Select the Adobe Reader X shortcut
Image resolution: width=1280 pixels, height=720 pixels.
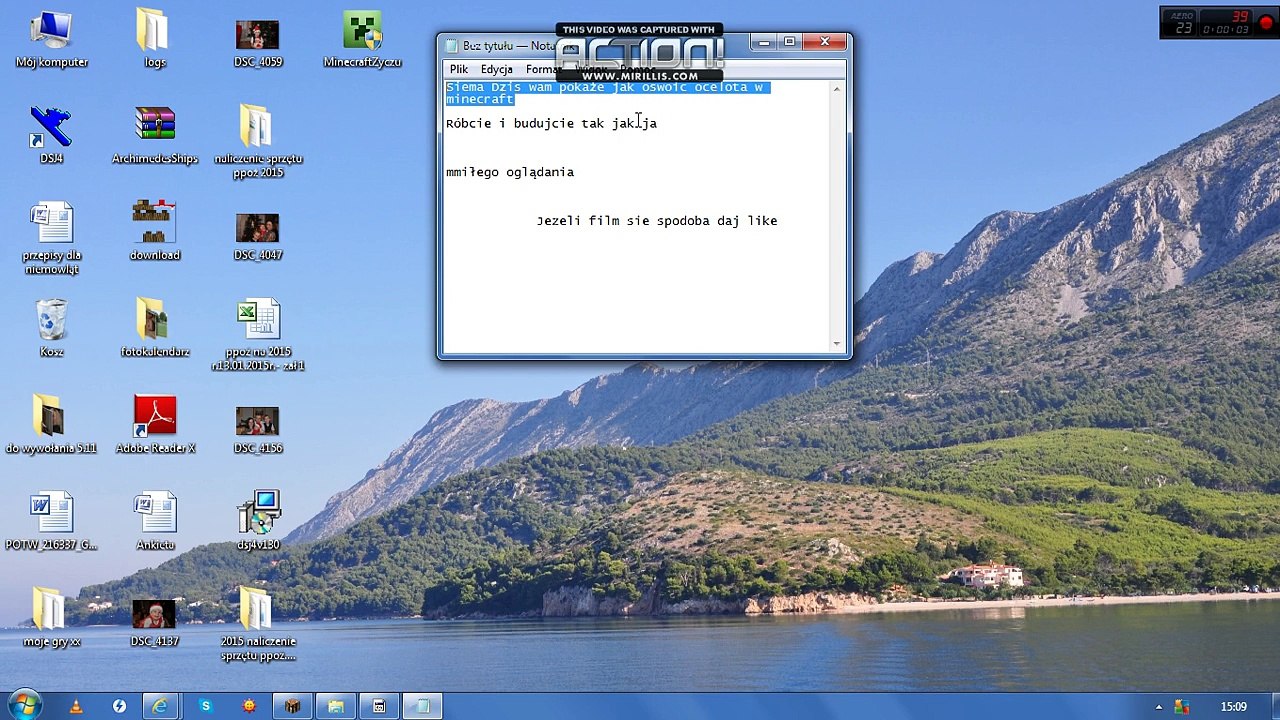[x=154, y=425]
